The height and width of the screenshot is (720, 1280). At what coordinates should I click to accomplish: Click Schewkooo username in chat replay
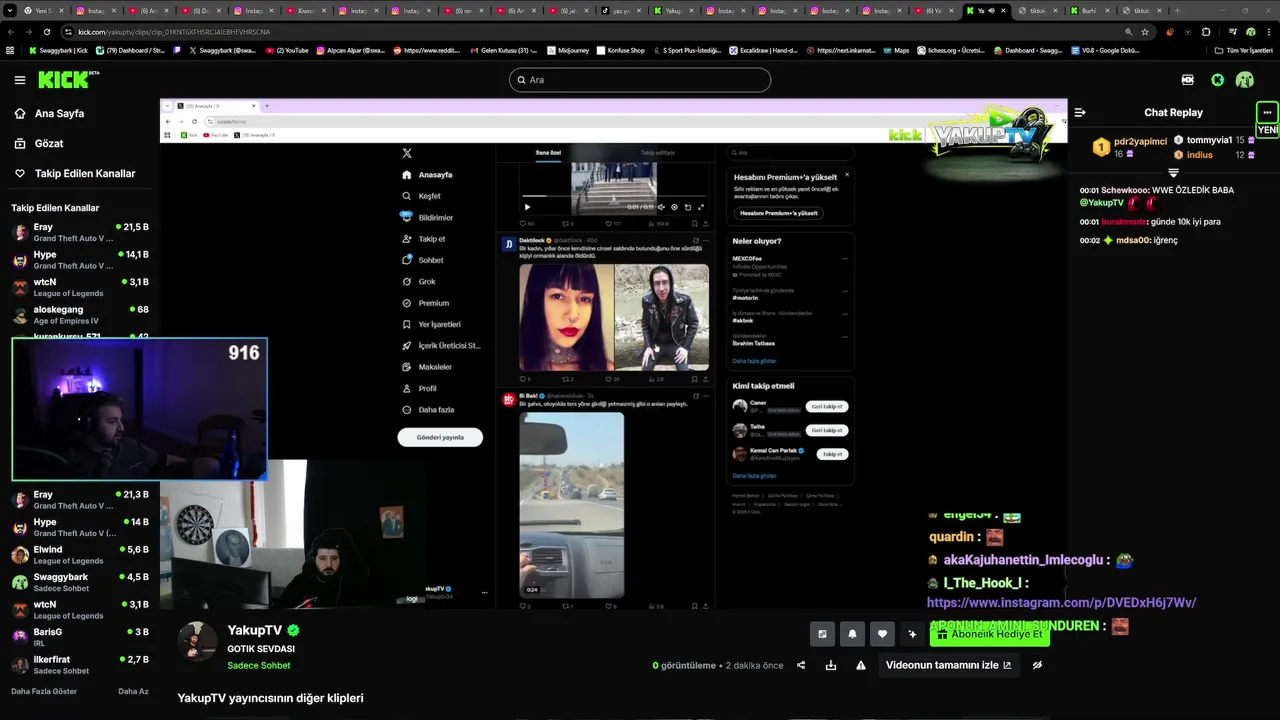[1125, 190]
